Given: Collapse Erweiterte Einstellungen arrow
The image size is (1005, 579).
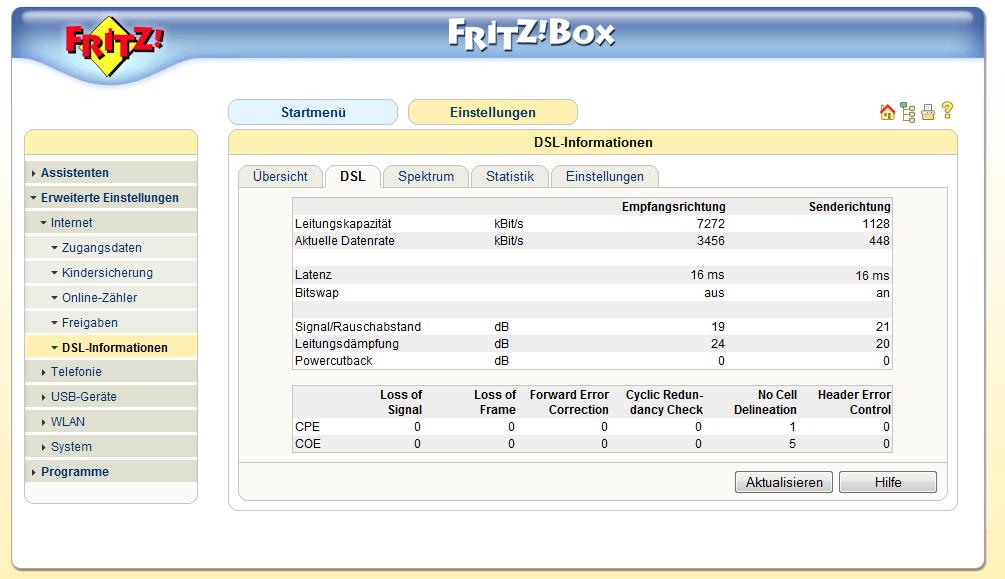Looking at the screenshot, I should tap(33, 198).
